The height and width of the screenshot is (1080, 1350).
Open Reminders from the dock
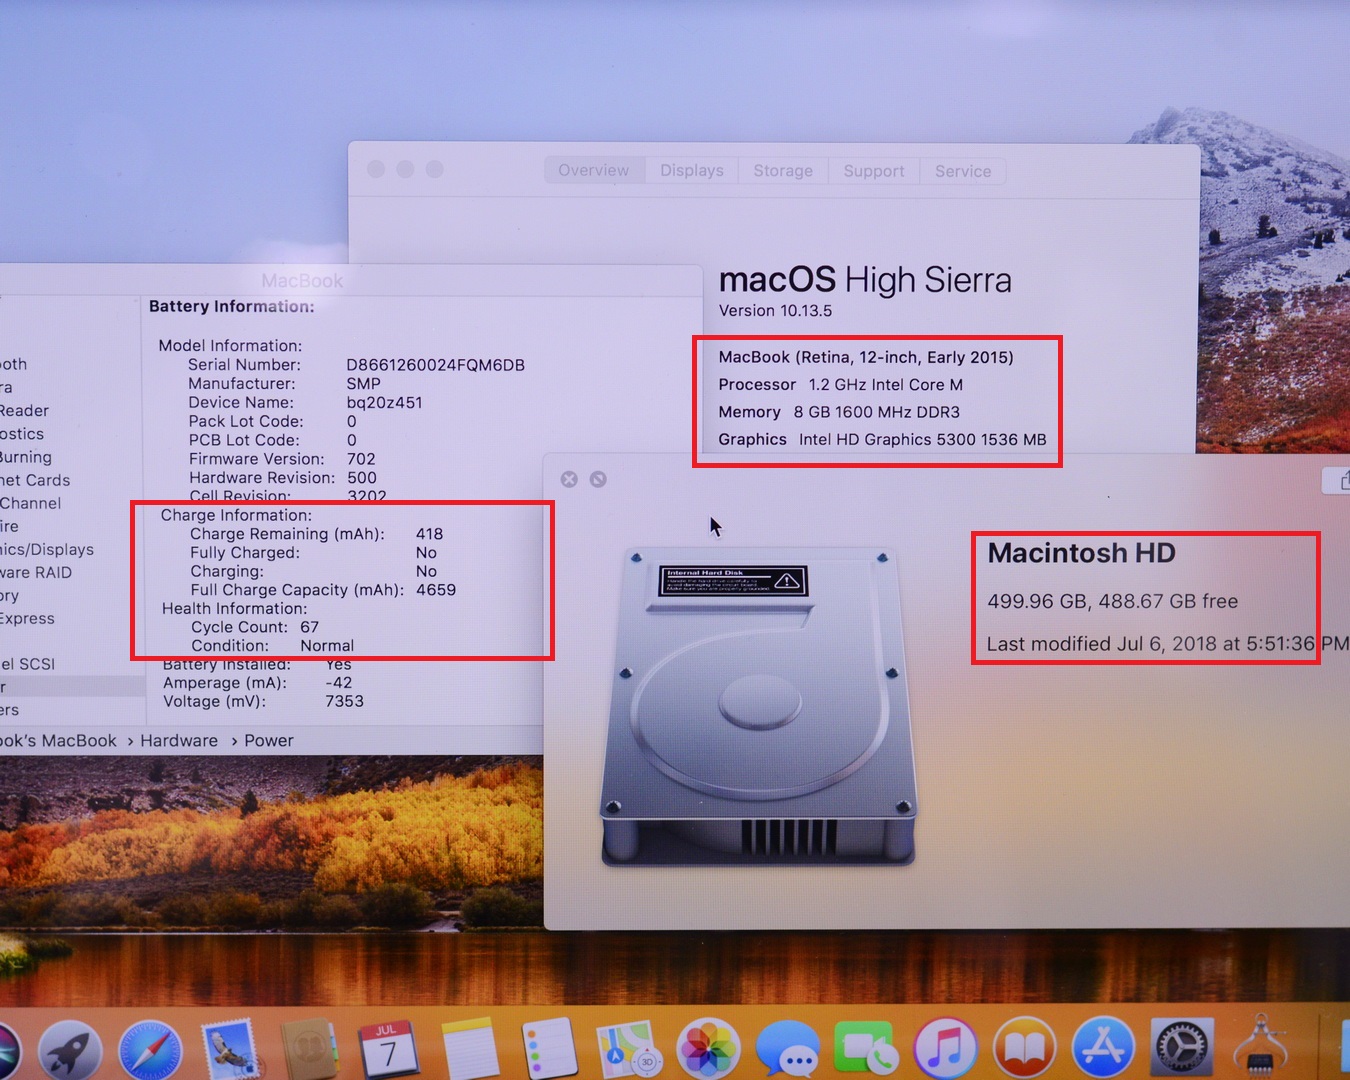[x=548, y=1050]
